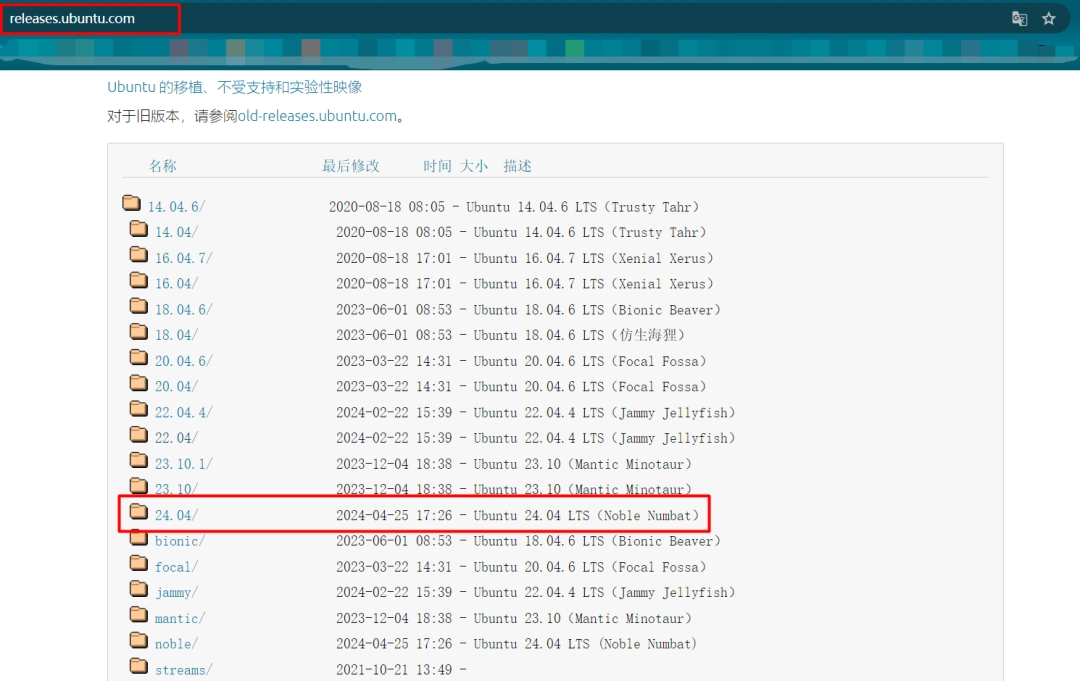The height and width of the screenshot is (681, 1080).
Task: Click the 14.04.6/ row's '2020-08-18 08:05' timestamp
Action: coord(387,207)
